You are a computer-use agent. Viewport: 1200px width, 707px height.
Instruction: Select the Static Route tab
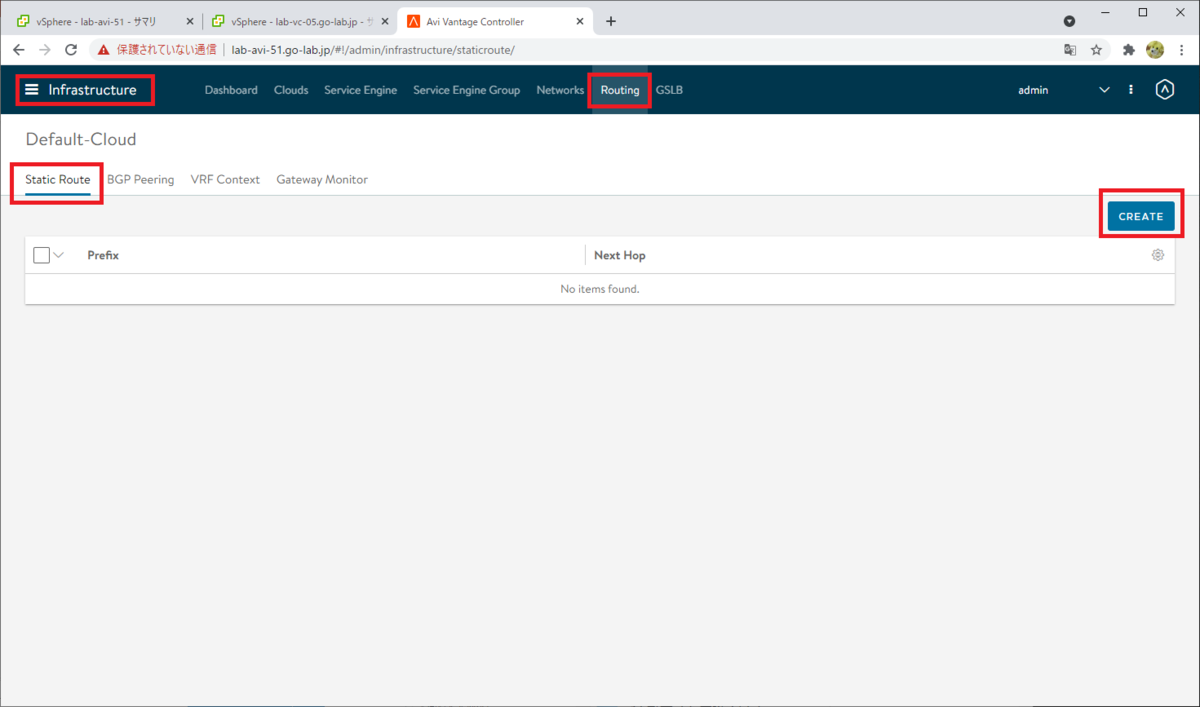click(58, 180)
